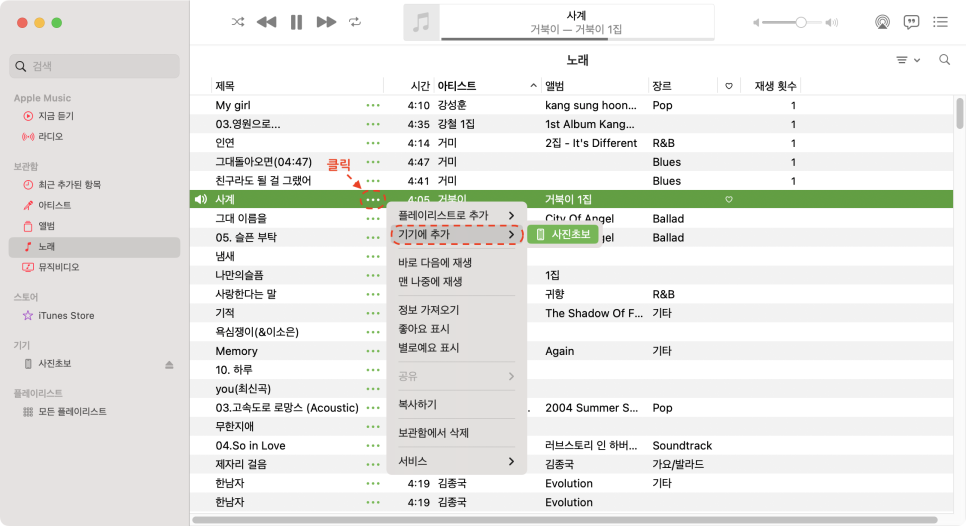Focus the 검색 search field in sidebar
966x526 pixels.
click(x=94, y=66)
